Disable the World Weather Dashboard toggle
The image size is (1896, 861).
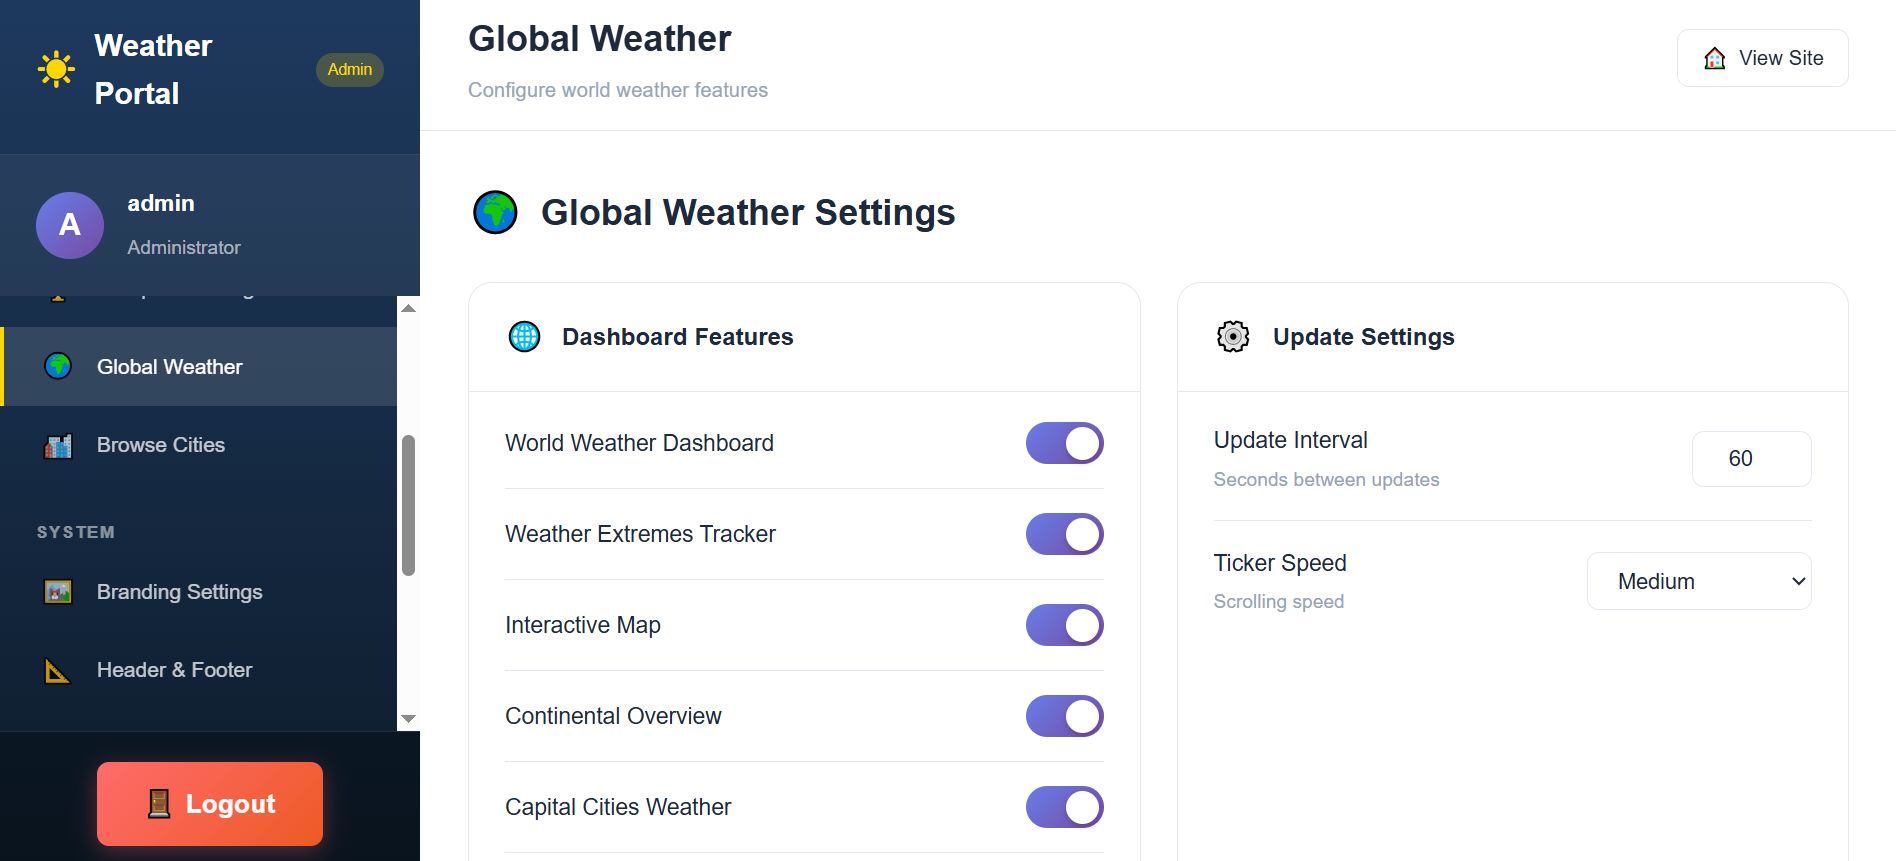tap(1064, 443)
